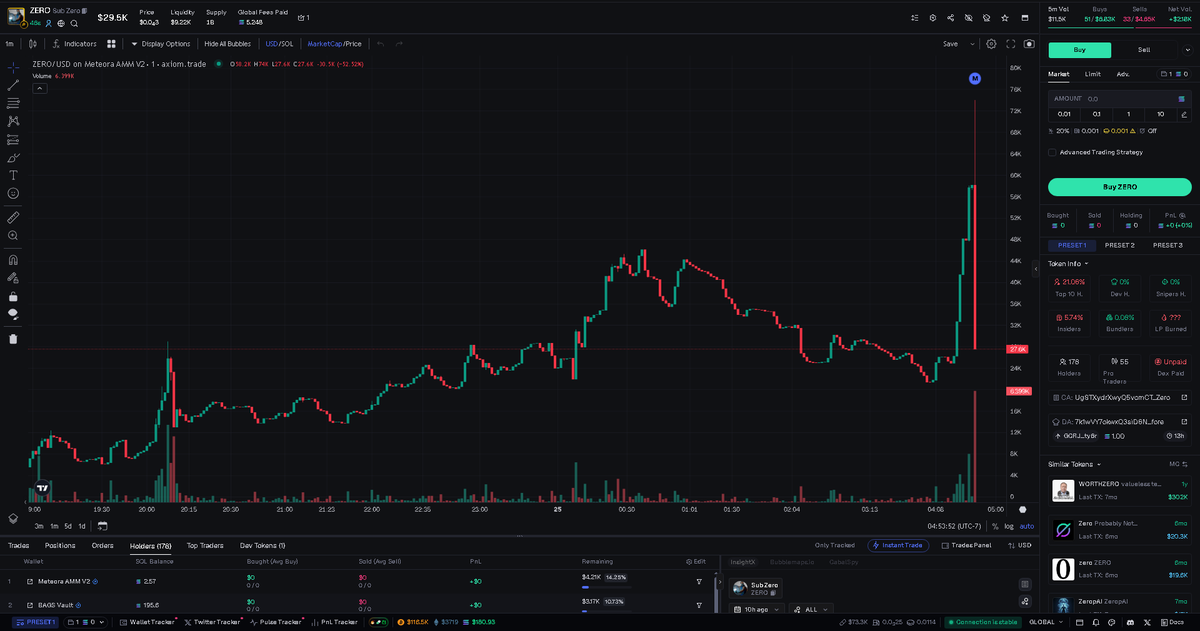The image size is (1200, 631).
Task: Toggle Only Tracked filter
Action: click(835, 545)
